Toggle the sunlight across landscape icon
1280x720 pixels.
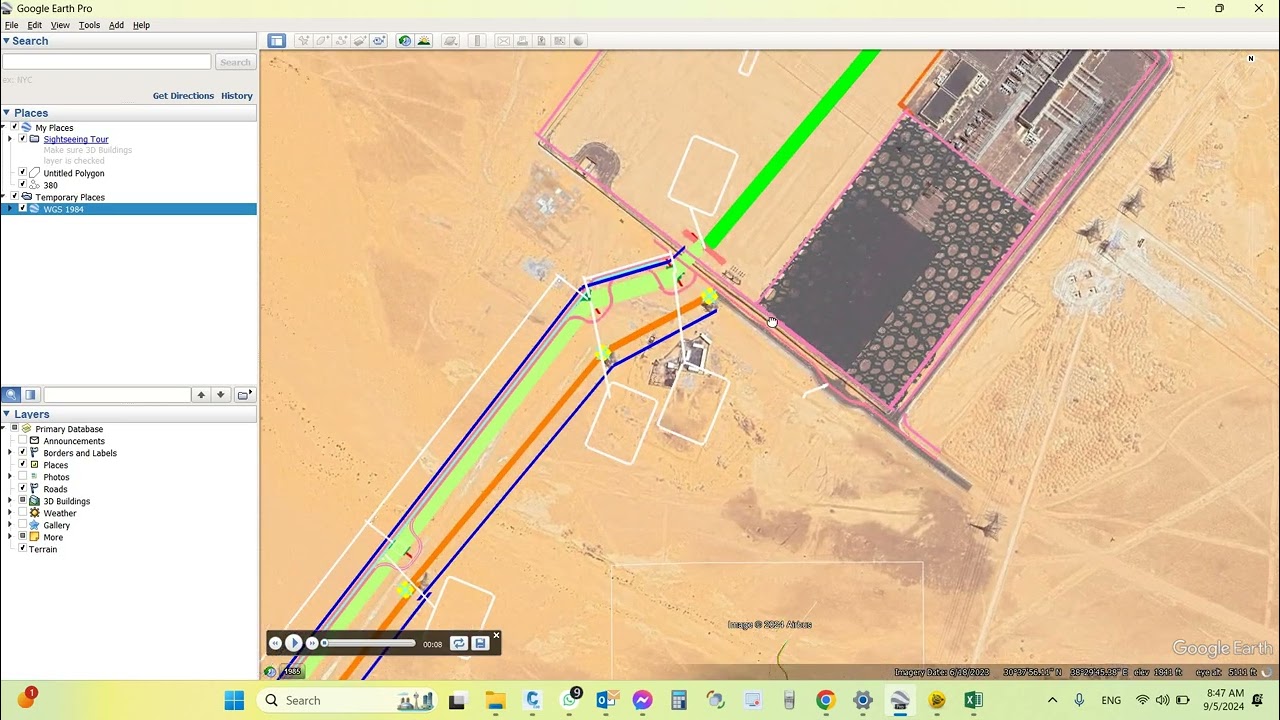424,41
